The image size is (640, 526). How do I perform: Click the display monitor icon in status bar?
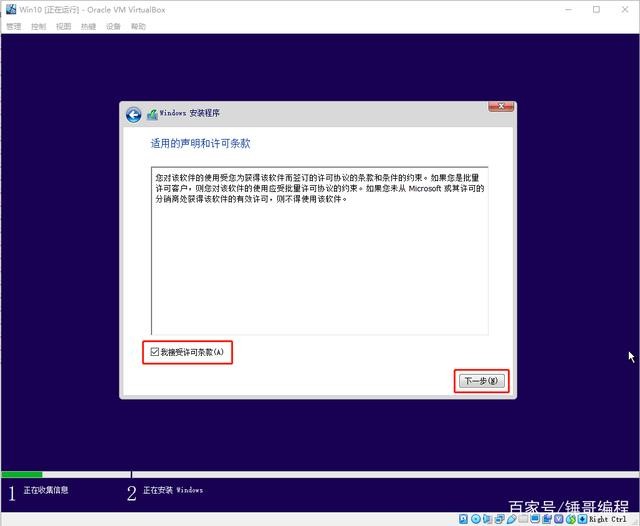(535, 519)
